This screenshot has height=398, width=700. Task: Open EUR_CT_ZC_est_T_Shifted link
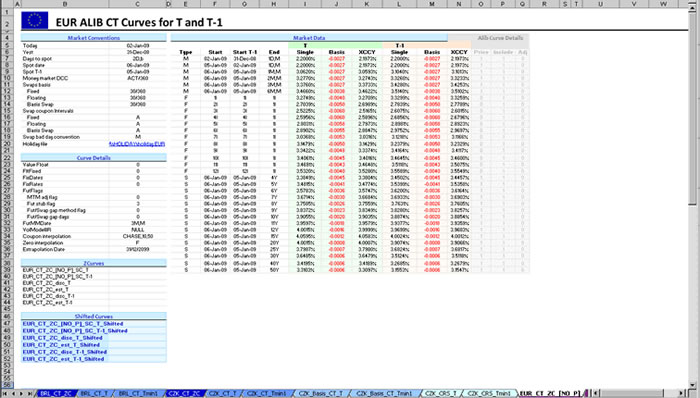pyautogui.click(x=61, y=345)
